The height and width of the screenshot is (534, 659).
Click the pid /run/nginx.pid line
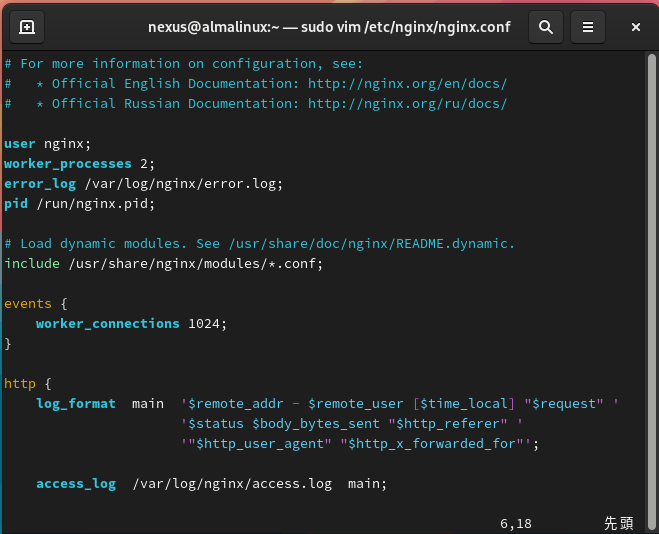[80, 203]
